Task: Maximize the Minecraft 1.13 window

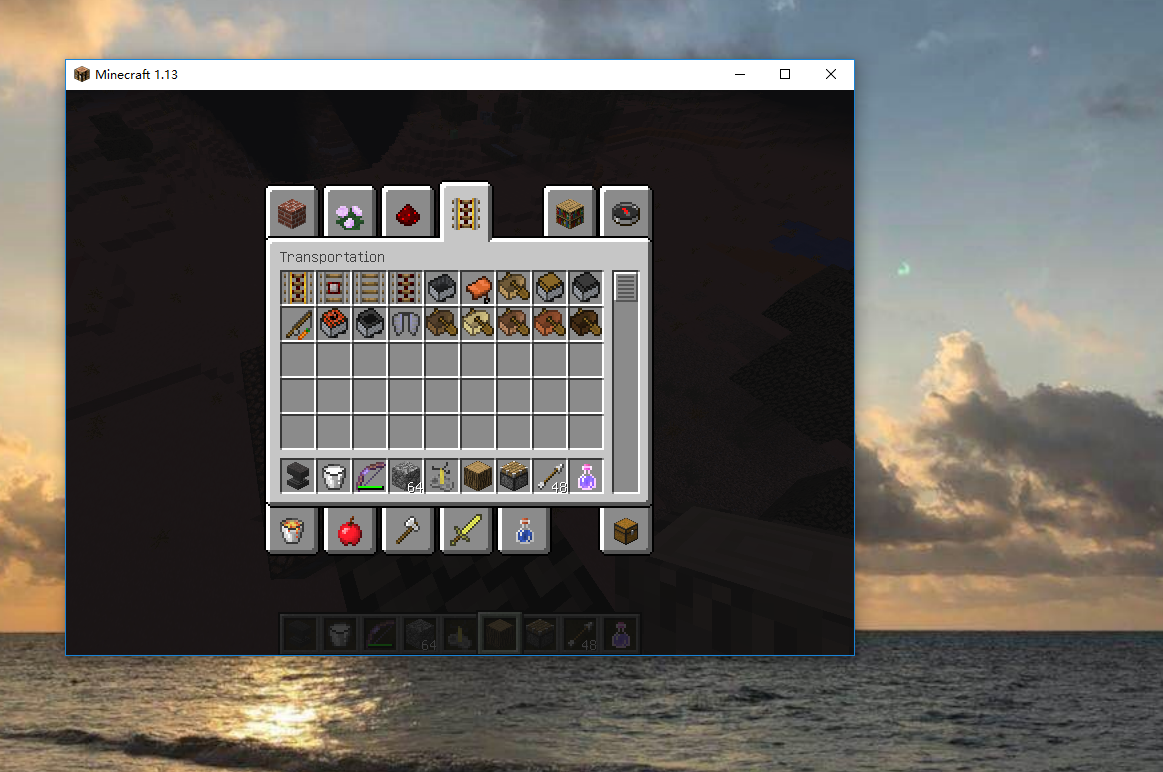Action: tap(785, 74)
